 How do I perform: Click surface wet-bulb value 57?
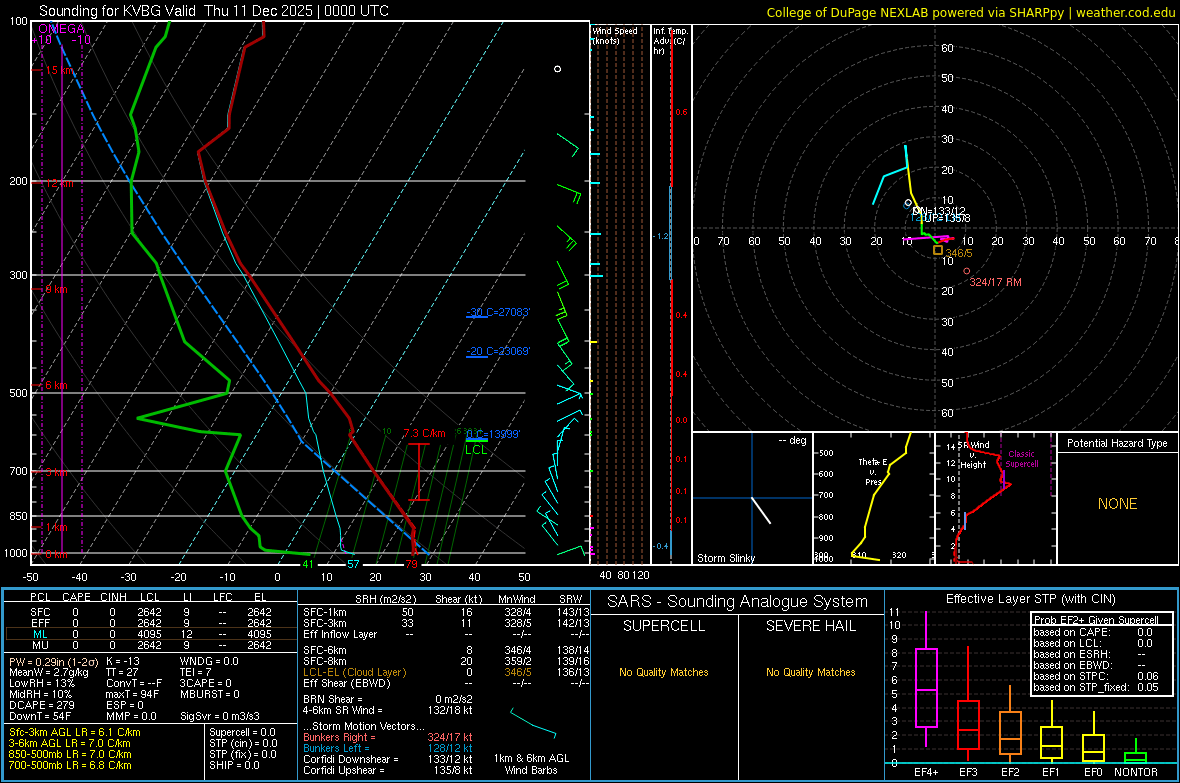(353, 564)
